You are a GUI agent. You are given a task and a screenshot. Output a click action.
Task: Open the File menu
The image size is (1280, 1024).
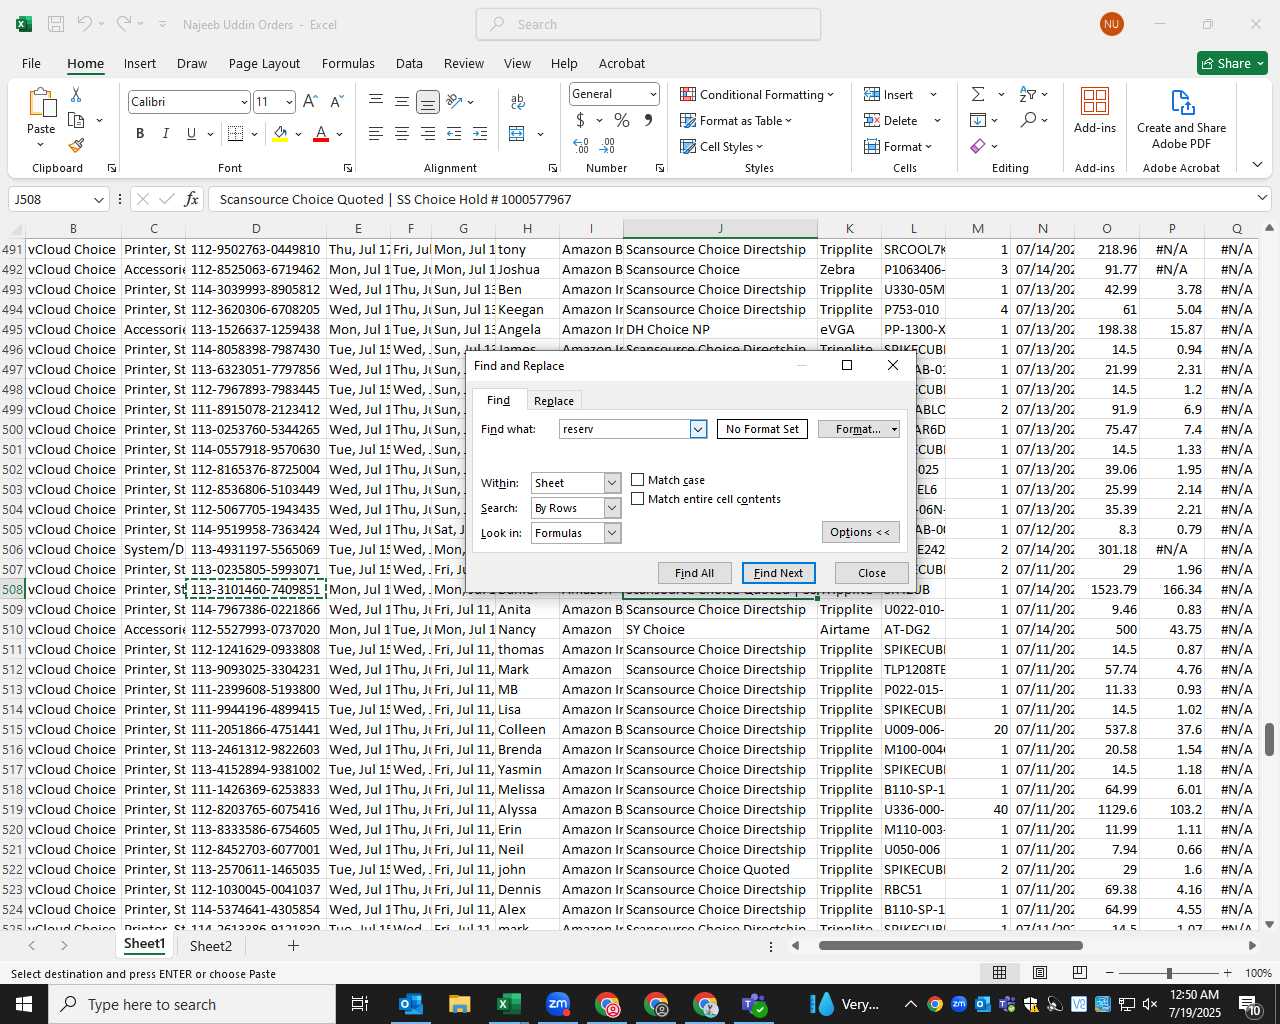click(x=31, y=63)
